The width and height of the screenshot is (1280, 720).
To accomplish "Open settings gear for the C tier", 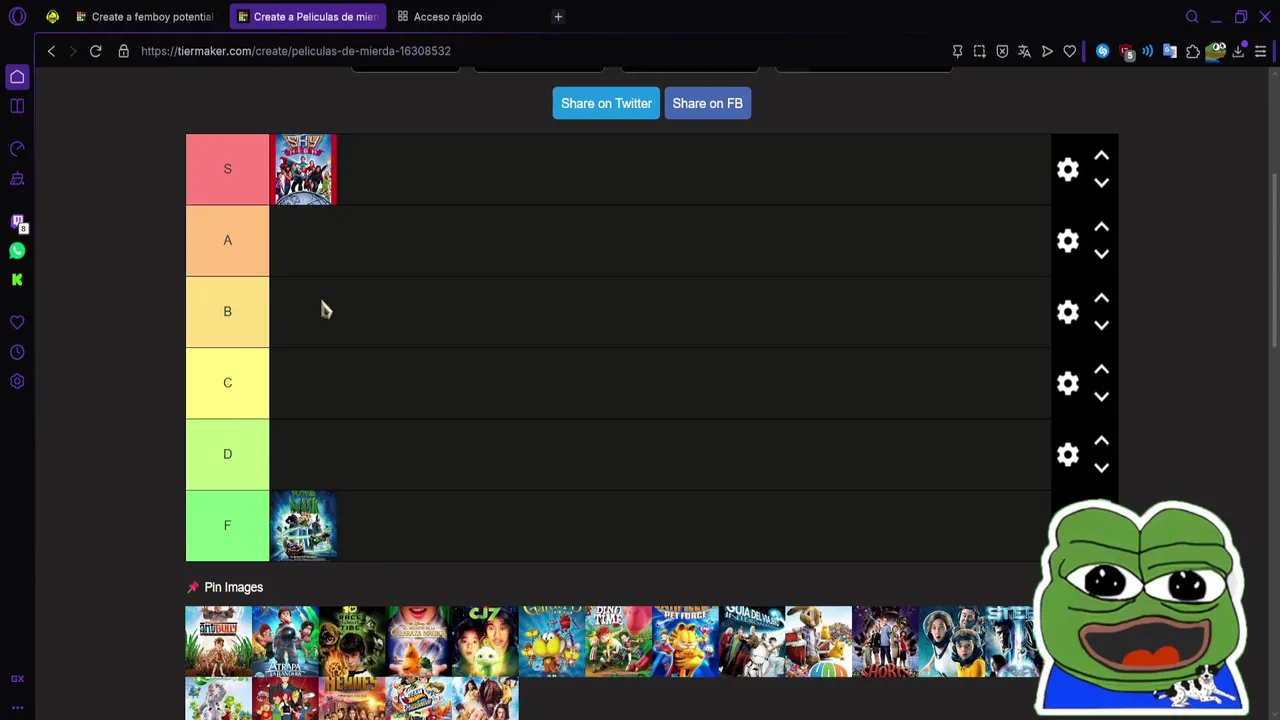I will (1068, 383).
